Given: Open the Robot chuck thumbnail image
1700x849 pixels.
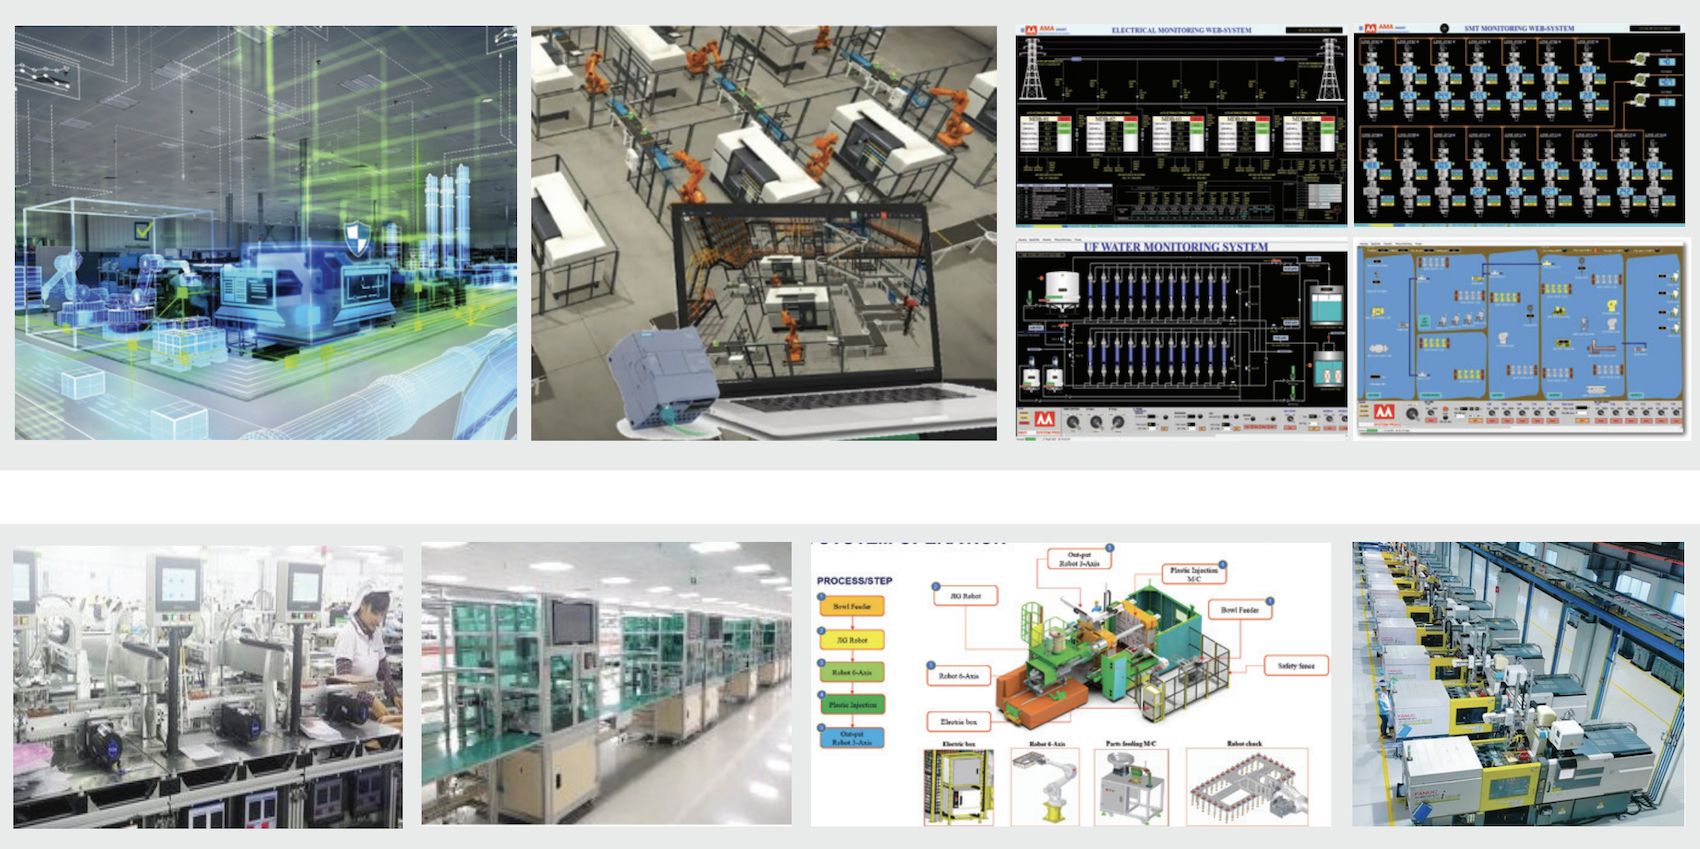Looking at the screenshot, I should 1246,786.
